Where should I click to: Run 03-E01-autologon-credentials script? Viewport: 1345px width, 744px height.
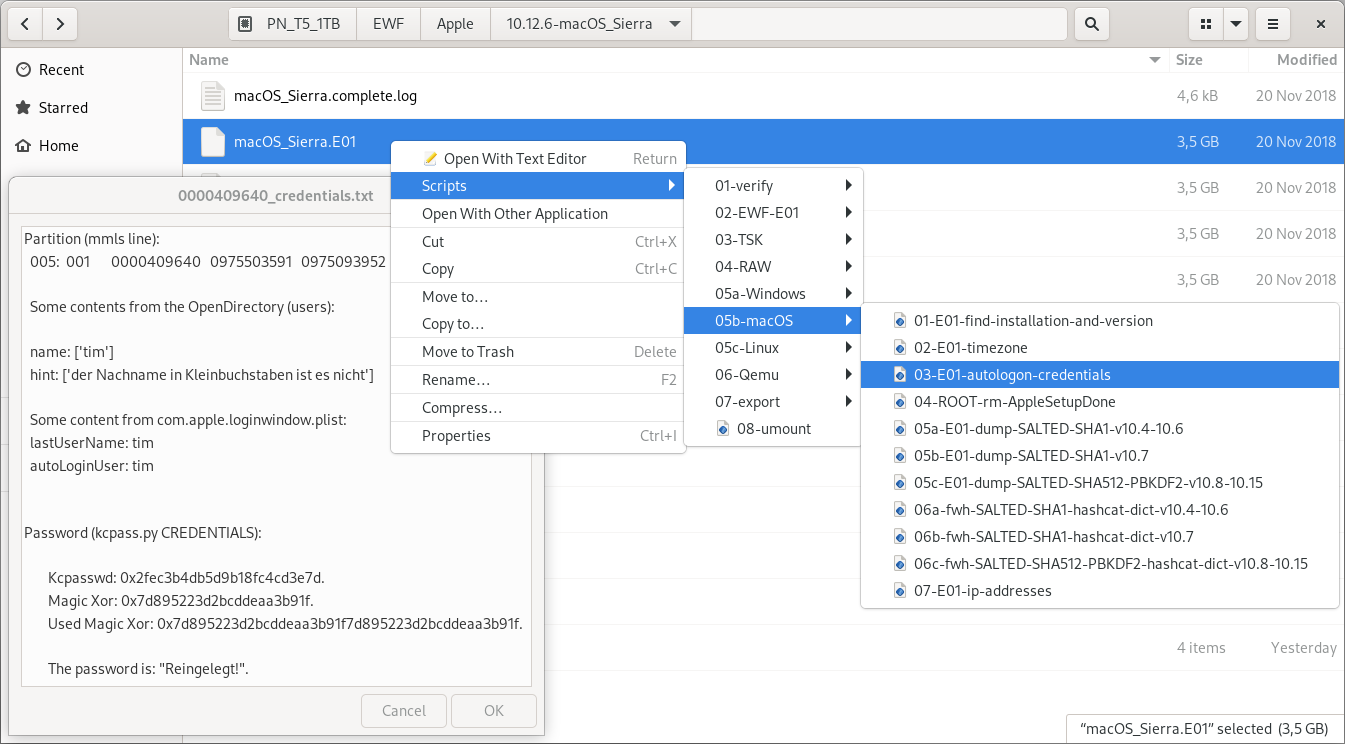click(x=1099, y=375)
